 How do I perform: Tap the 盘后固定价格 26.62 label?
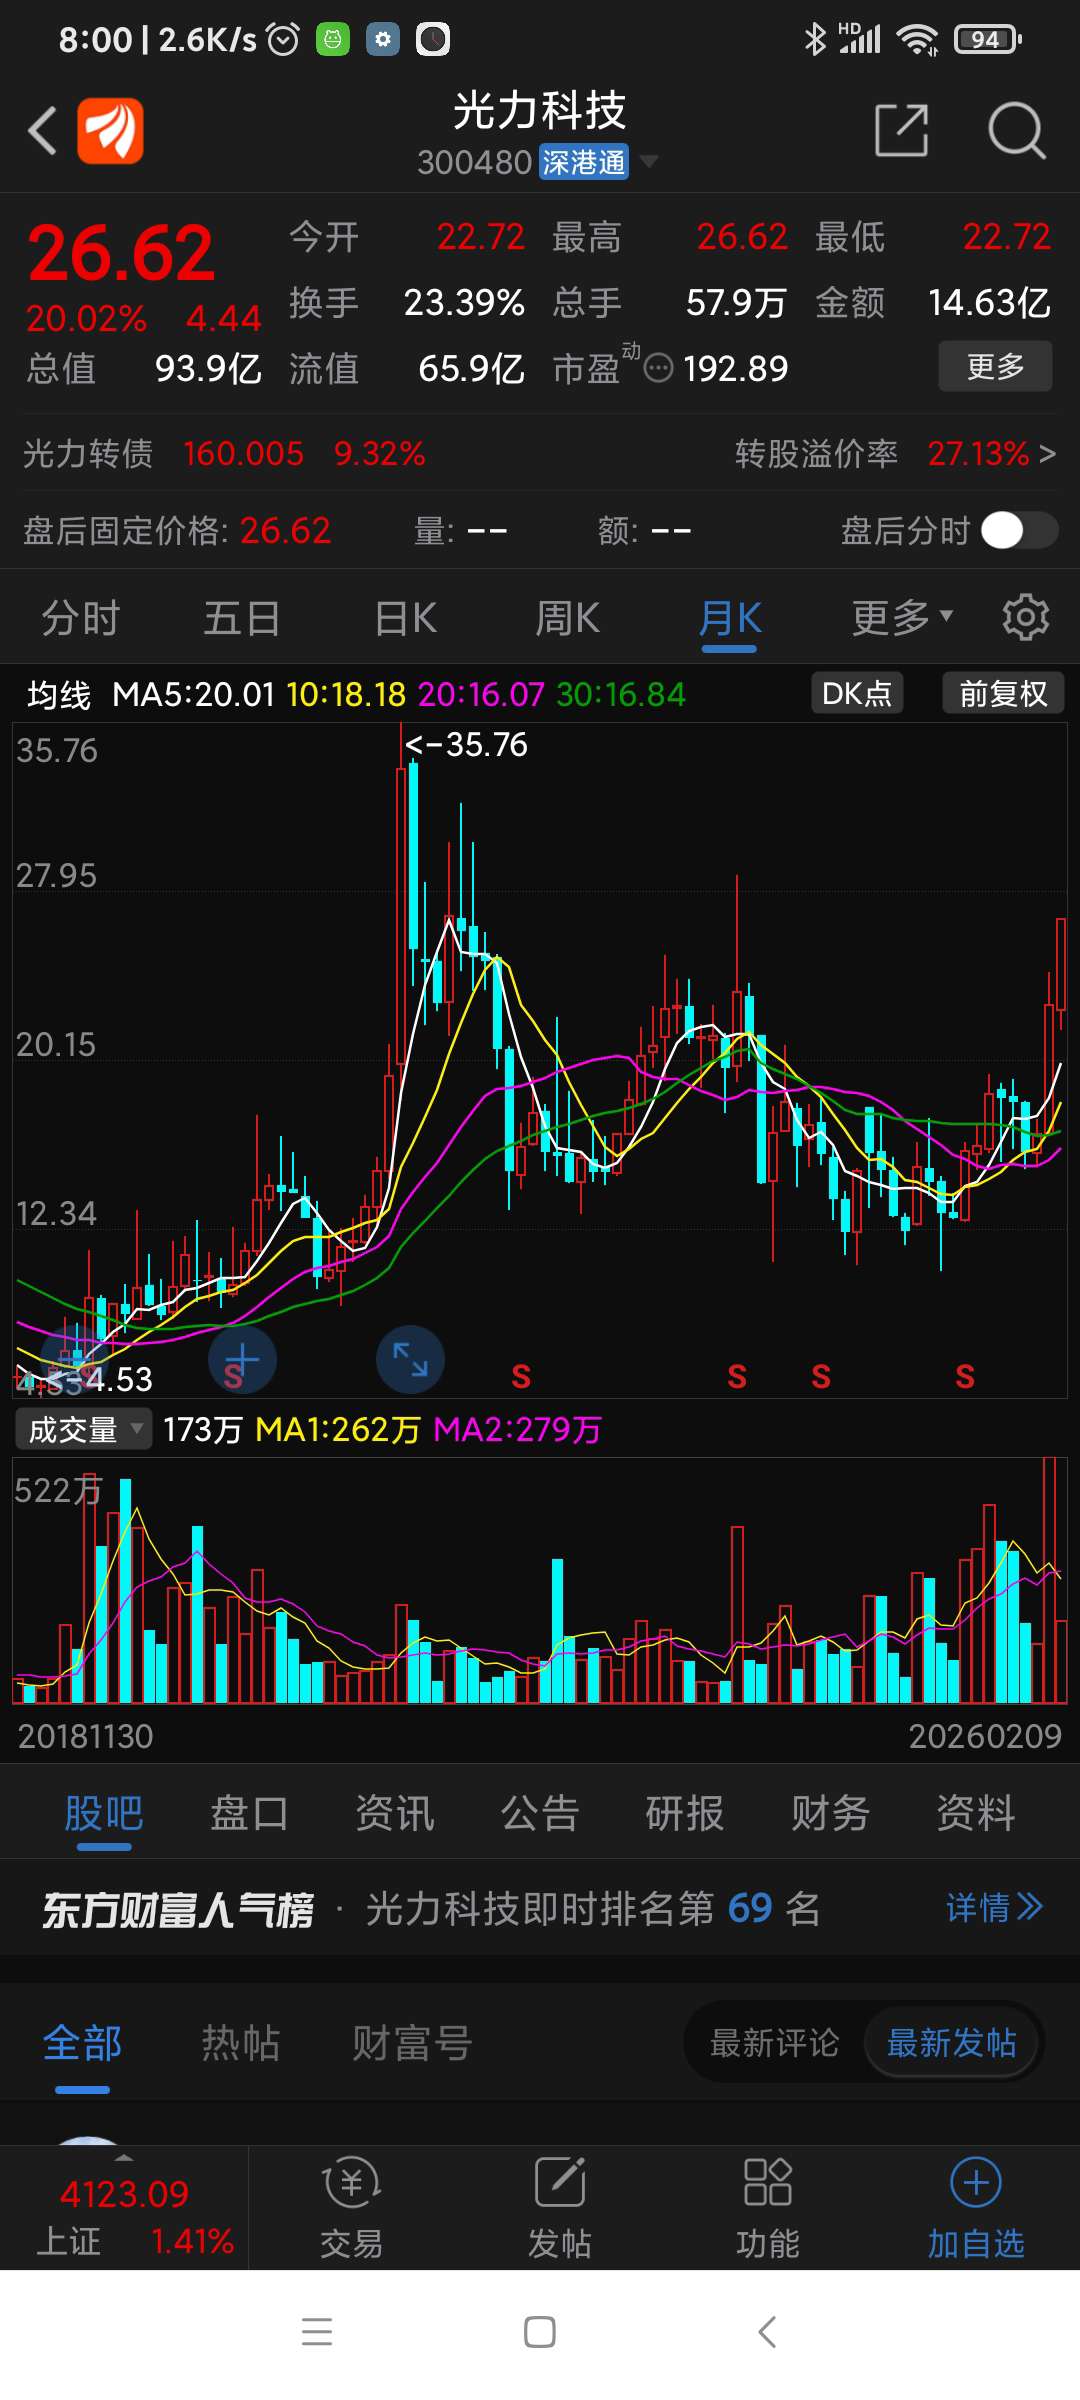pyautogui.click(x=177, y=530)
